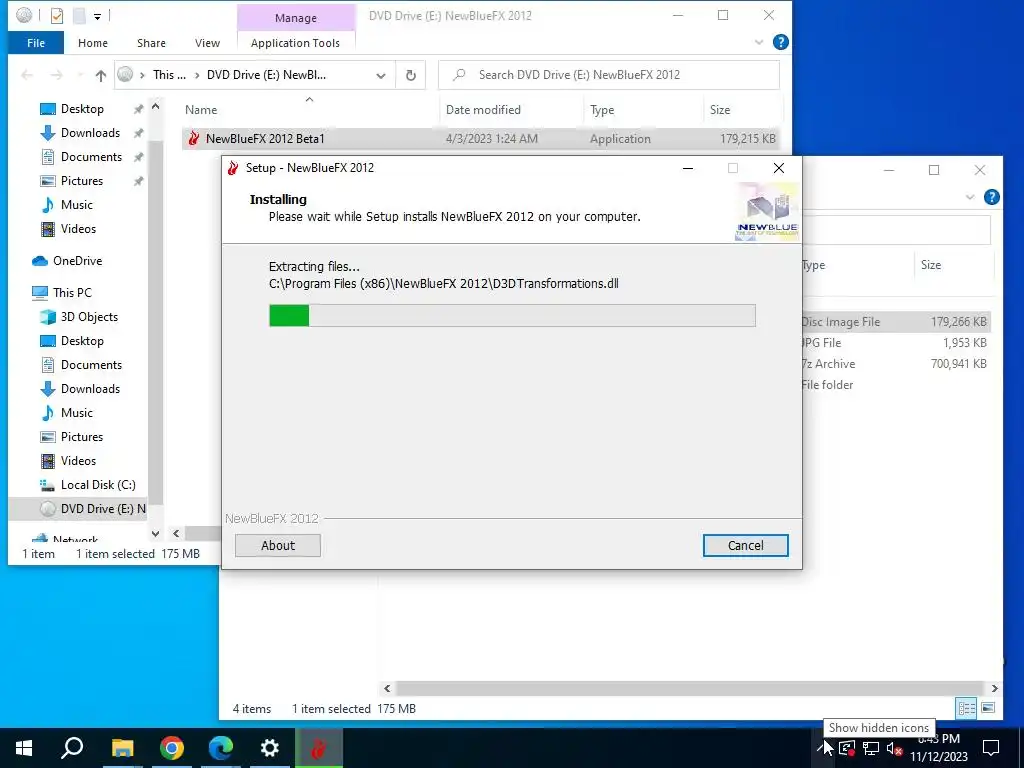Select OneDrive in navigation pane
Viewport: 1024px width, 768px height.
[x=77, y=261]
